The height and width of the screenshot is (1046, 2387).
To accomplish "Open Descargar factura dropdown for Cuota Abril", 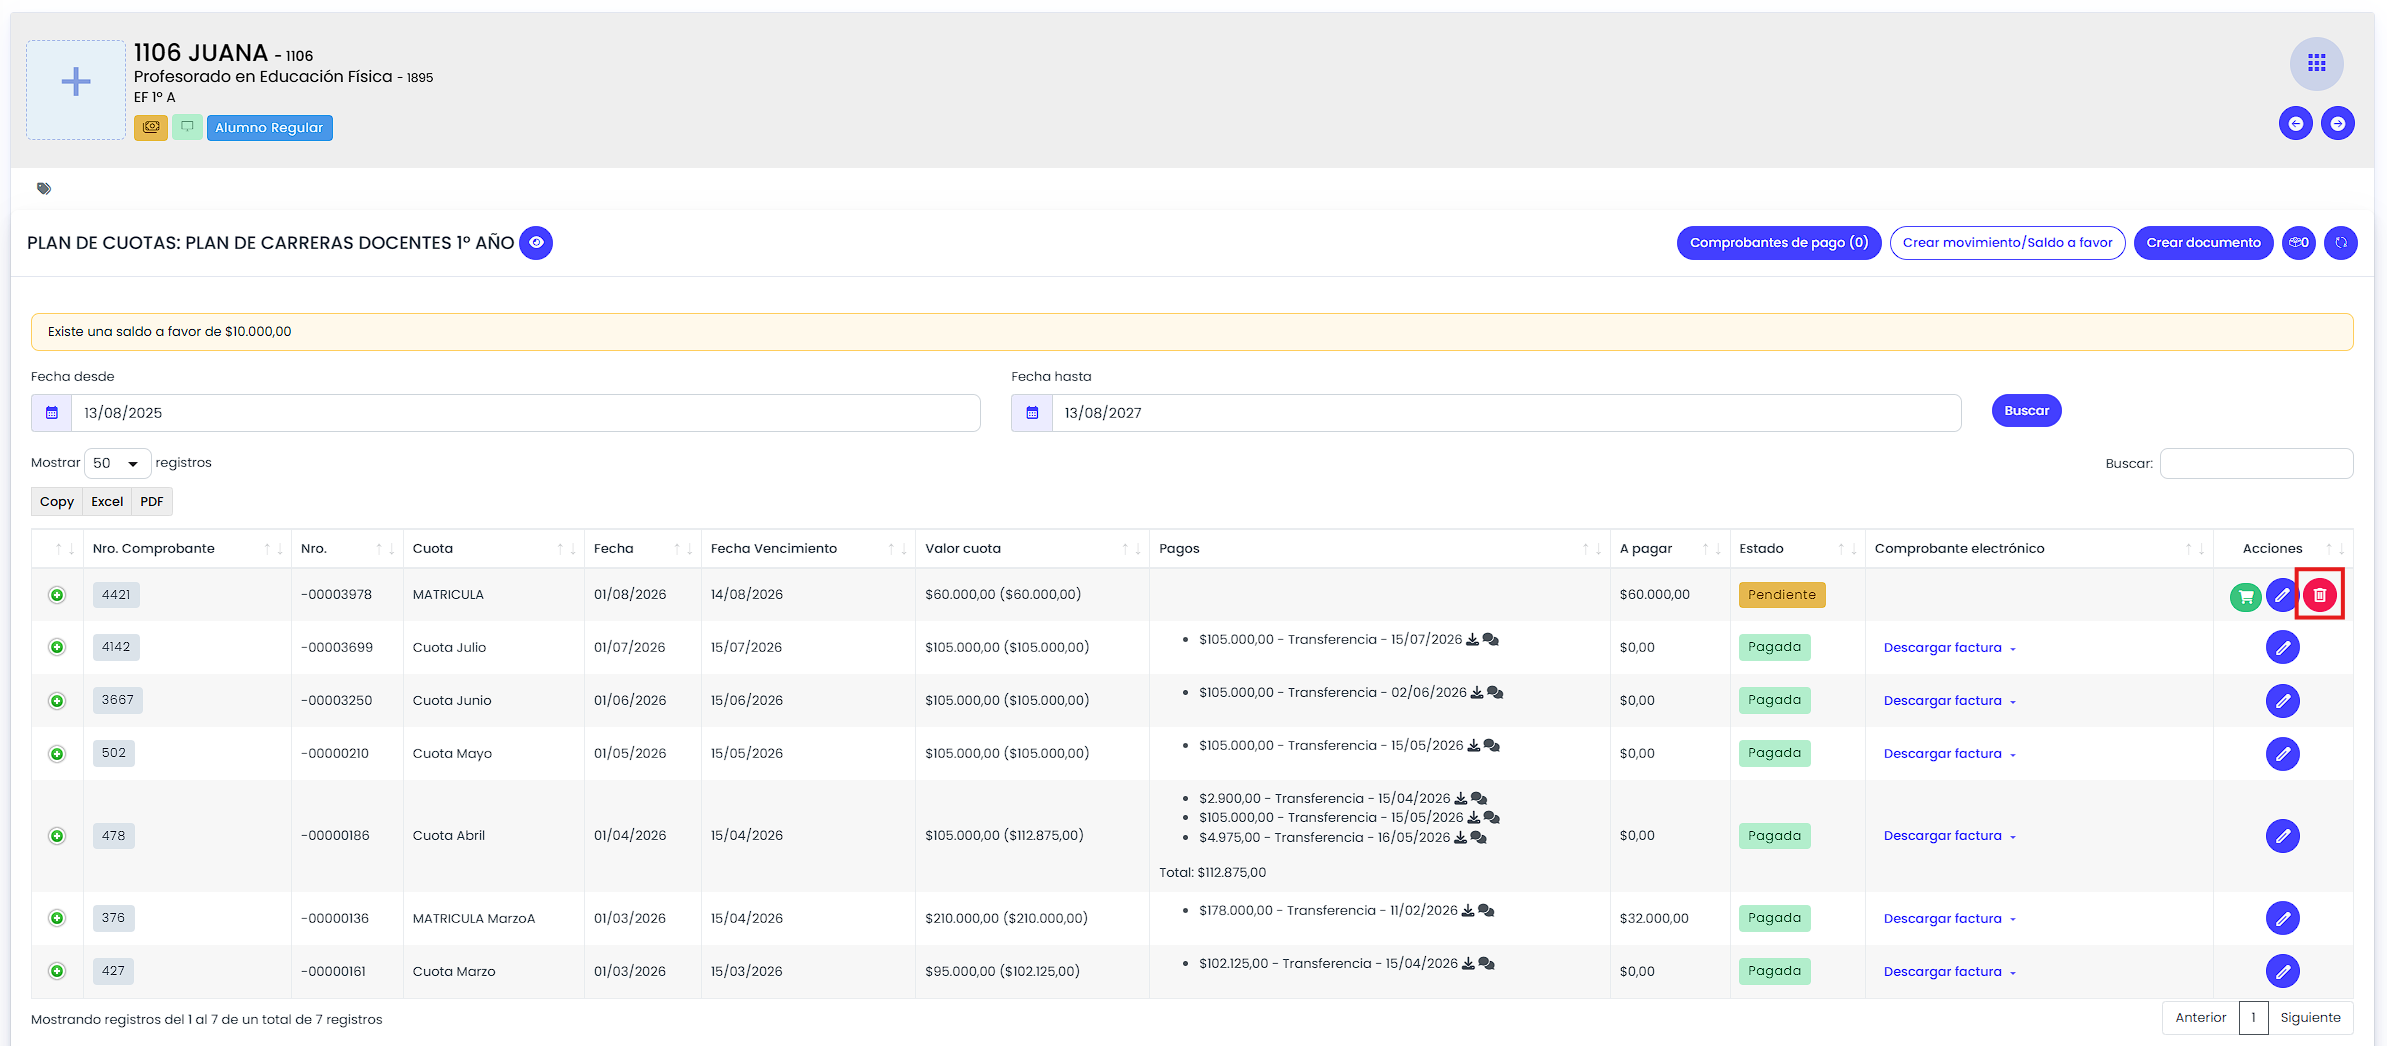I will tap(1950, 836).
